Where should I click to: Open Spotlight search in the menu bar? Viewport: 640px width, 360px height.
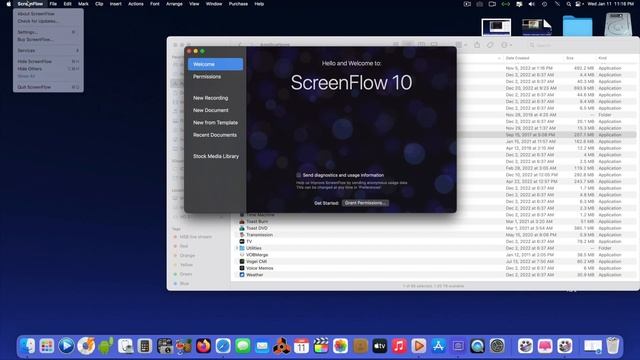(569, 4)
